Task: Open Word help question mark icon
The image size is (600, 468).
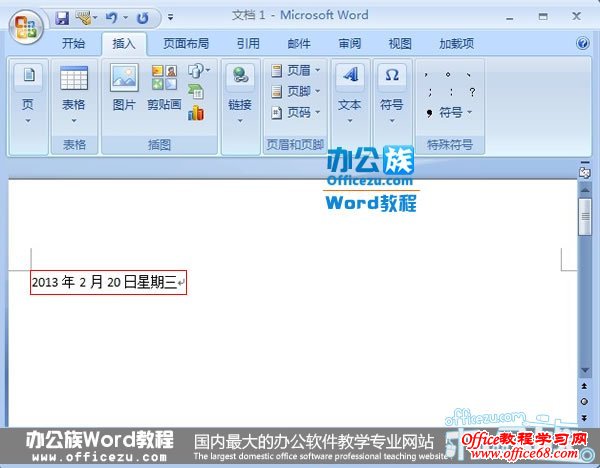Action: click(582, 43)
